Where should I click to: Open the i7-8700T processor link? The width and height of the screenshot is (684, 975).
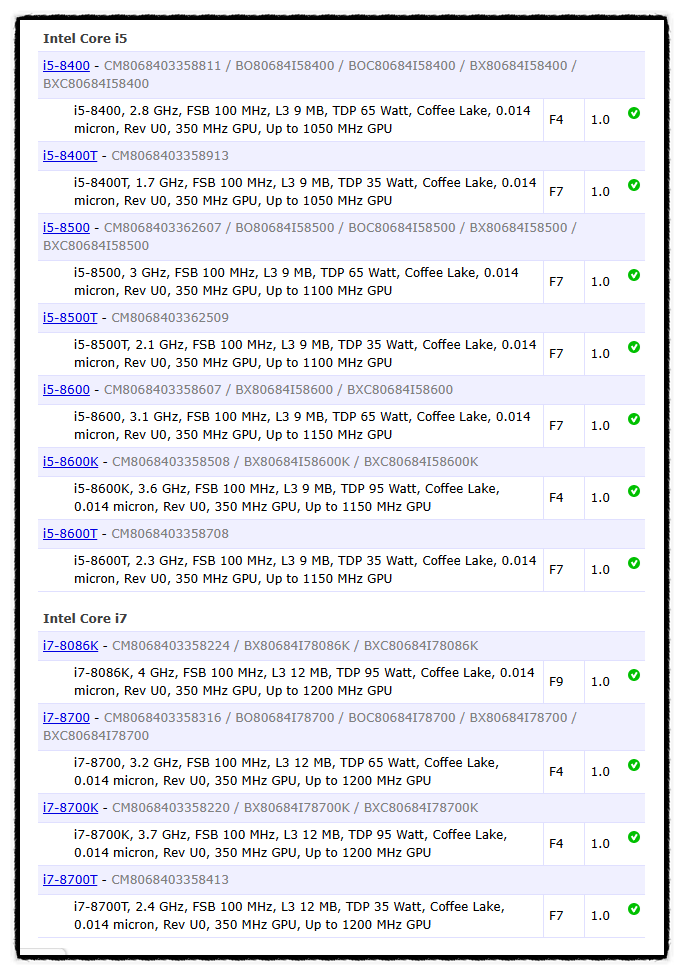[70, 880]
